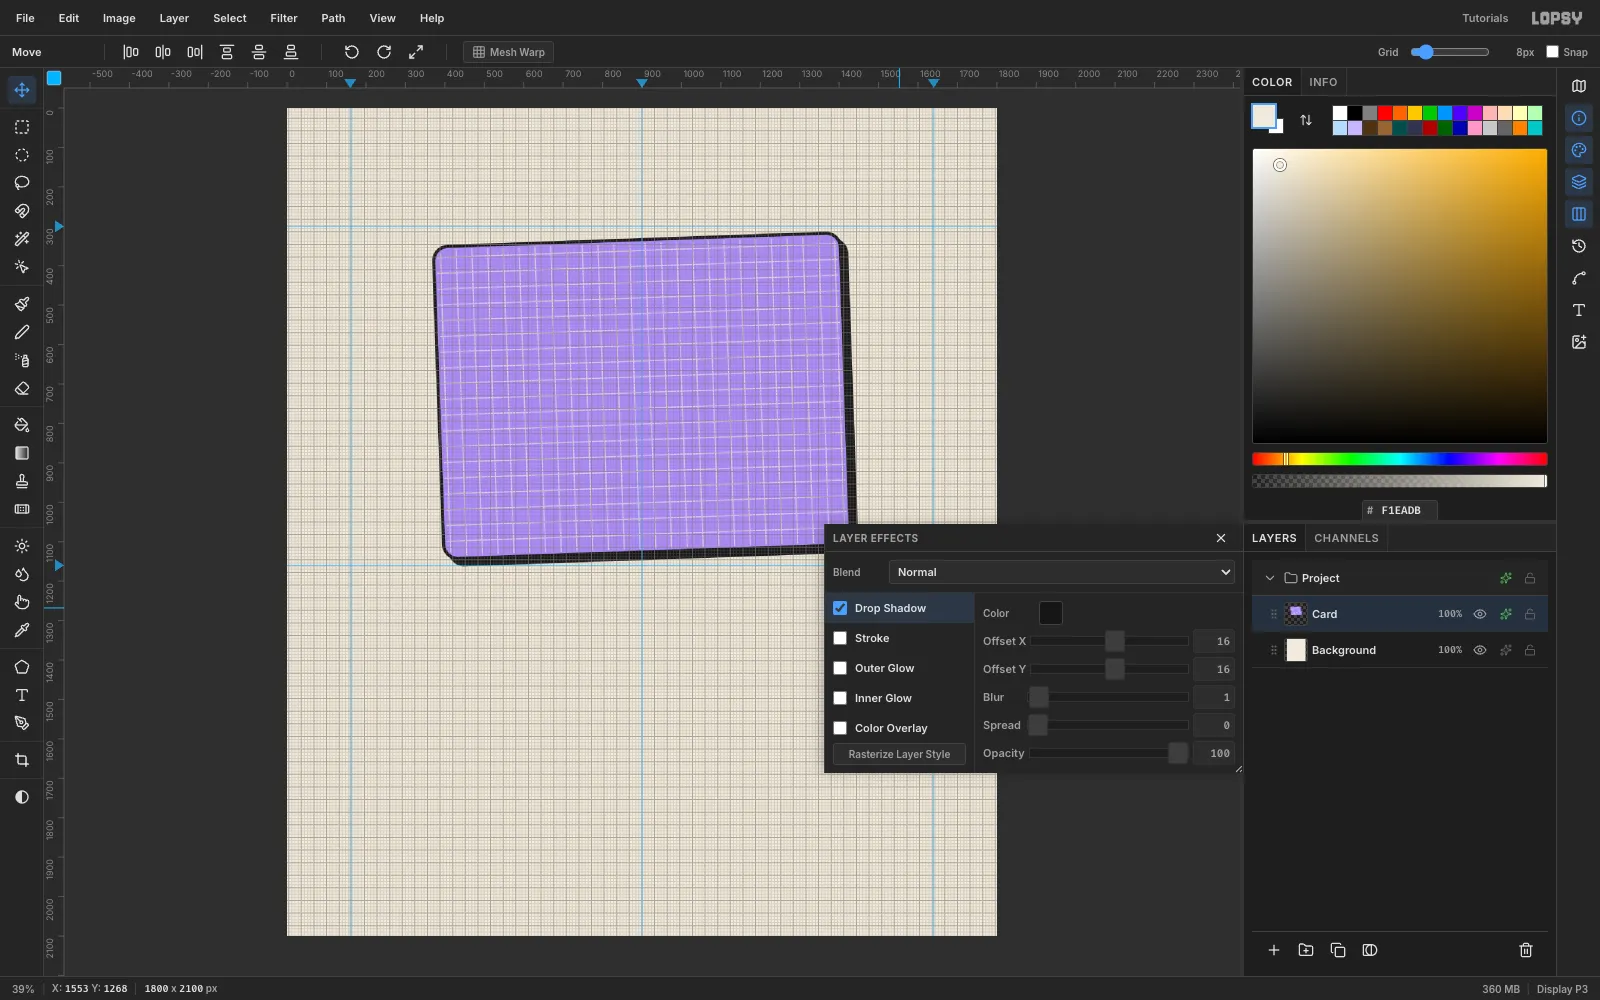Image resolution: width=1600 pixels, height=1000 pixels.
Task: Select the Clone Stamp tool
Action: click(22, 481)
